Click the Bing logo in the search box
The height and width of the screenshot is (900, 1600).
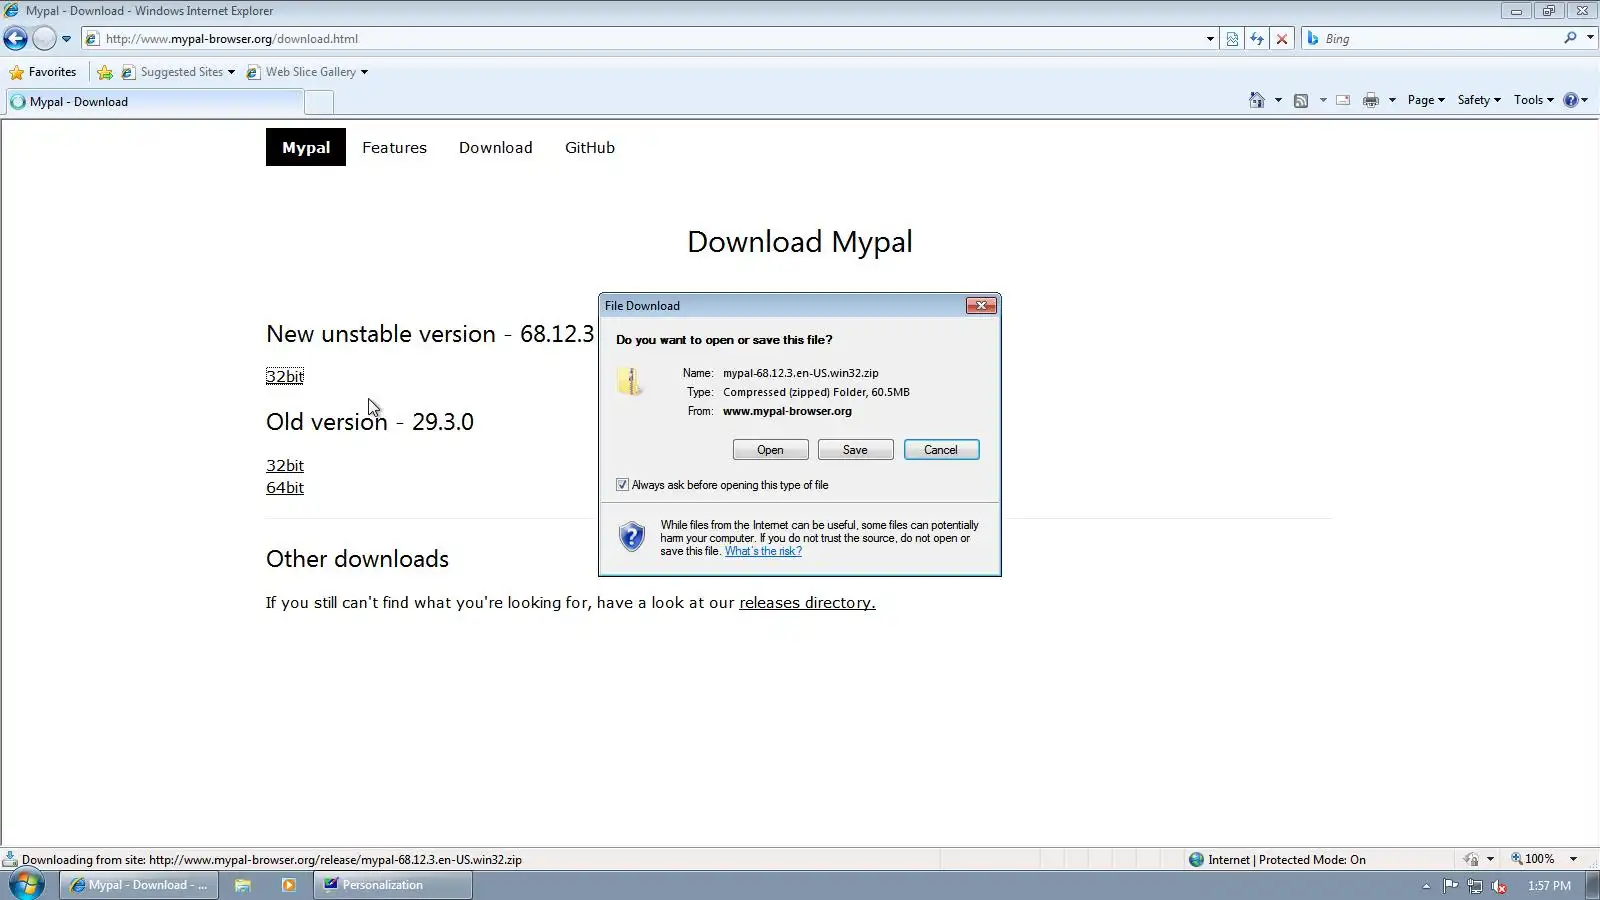(x=1313, y=39)
